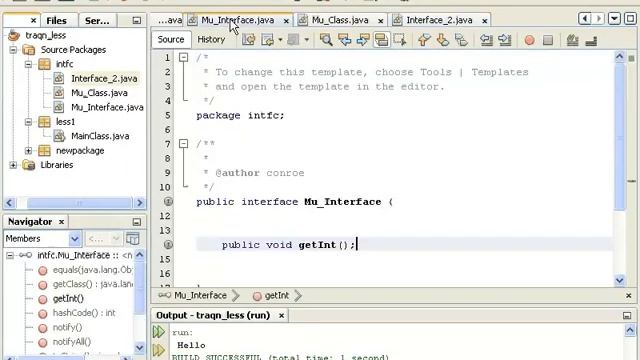Toggle Highlight Search in editor toolbar

(x=381, y=40)
